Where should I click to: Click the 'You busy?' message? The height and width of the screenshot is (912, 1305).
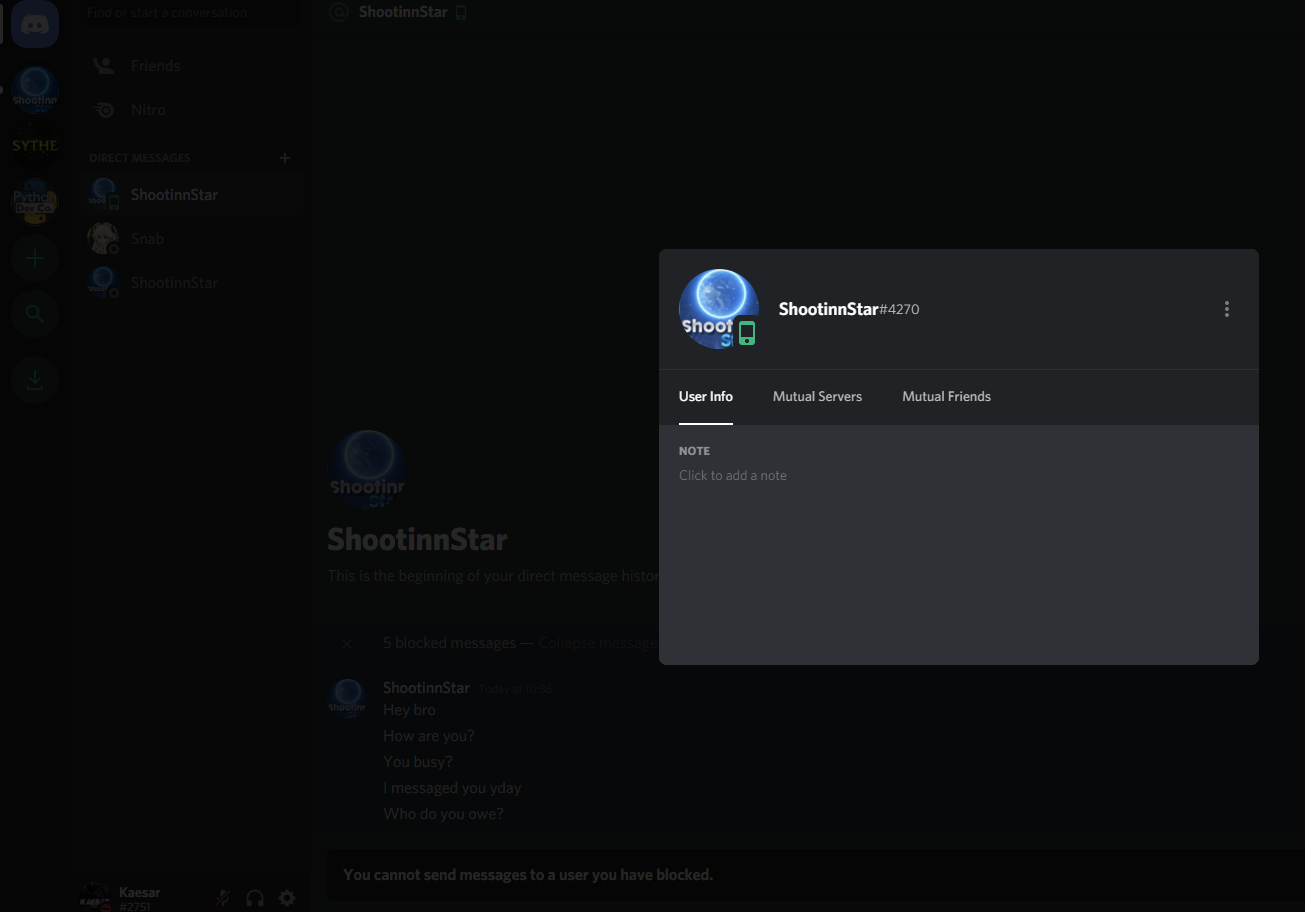(418, 762)
